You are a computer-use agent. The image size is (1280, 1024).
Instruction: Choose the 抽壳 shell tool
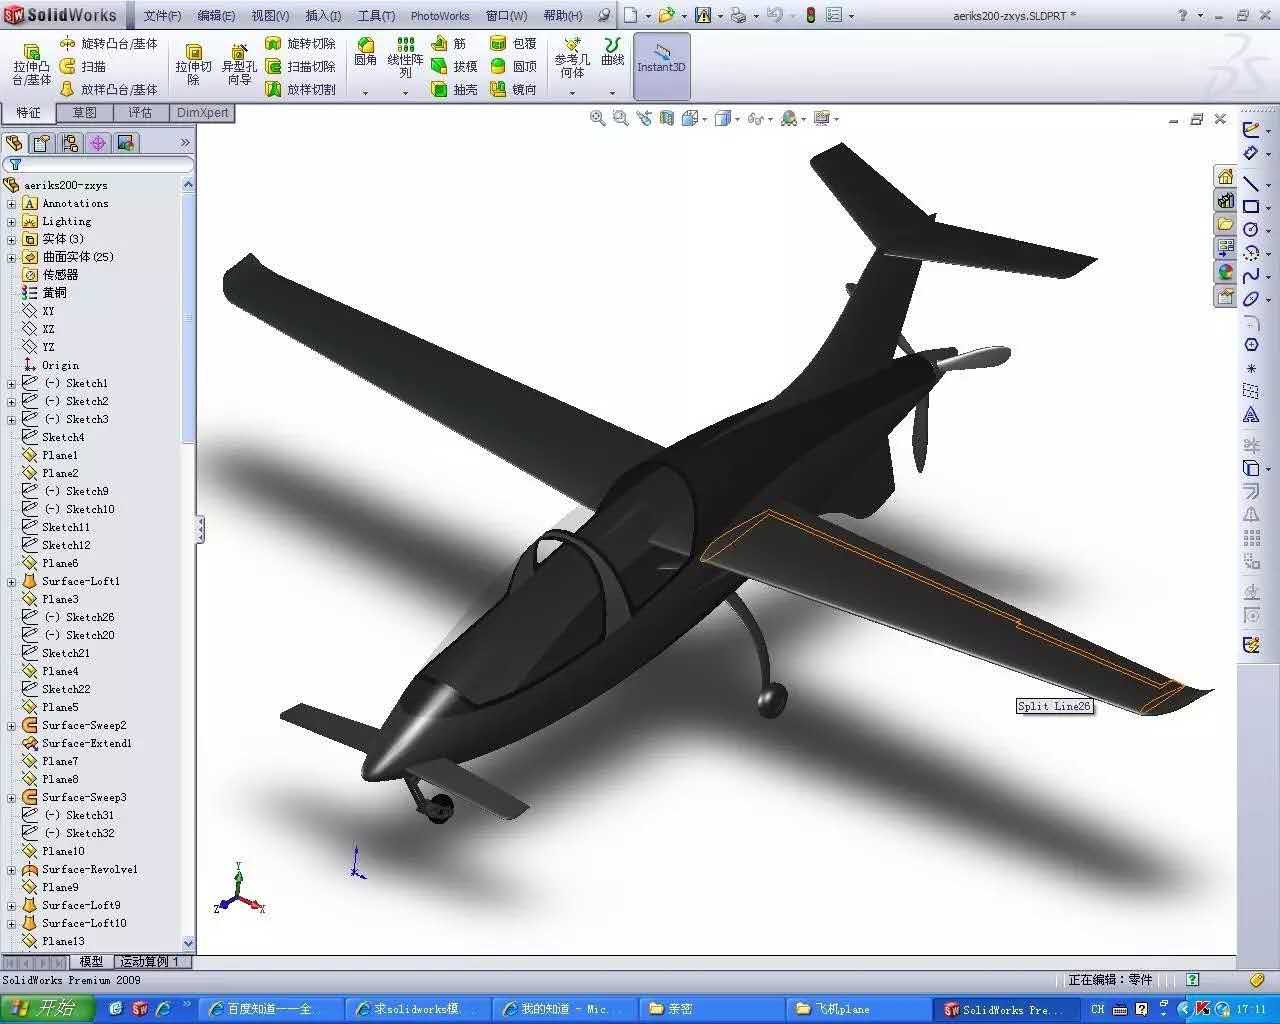tap(454, 89)
